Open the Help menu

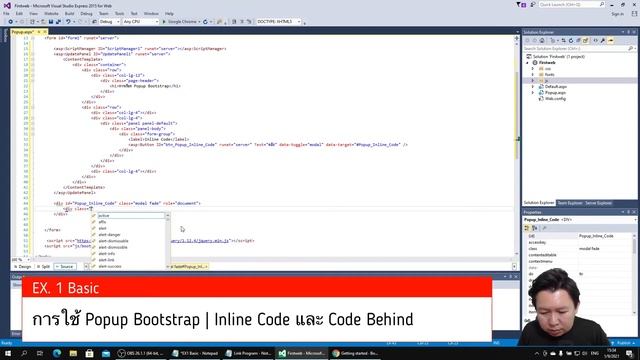click(169, 13)
